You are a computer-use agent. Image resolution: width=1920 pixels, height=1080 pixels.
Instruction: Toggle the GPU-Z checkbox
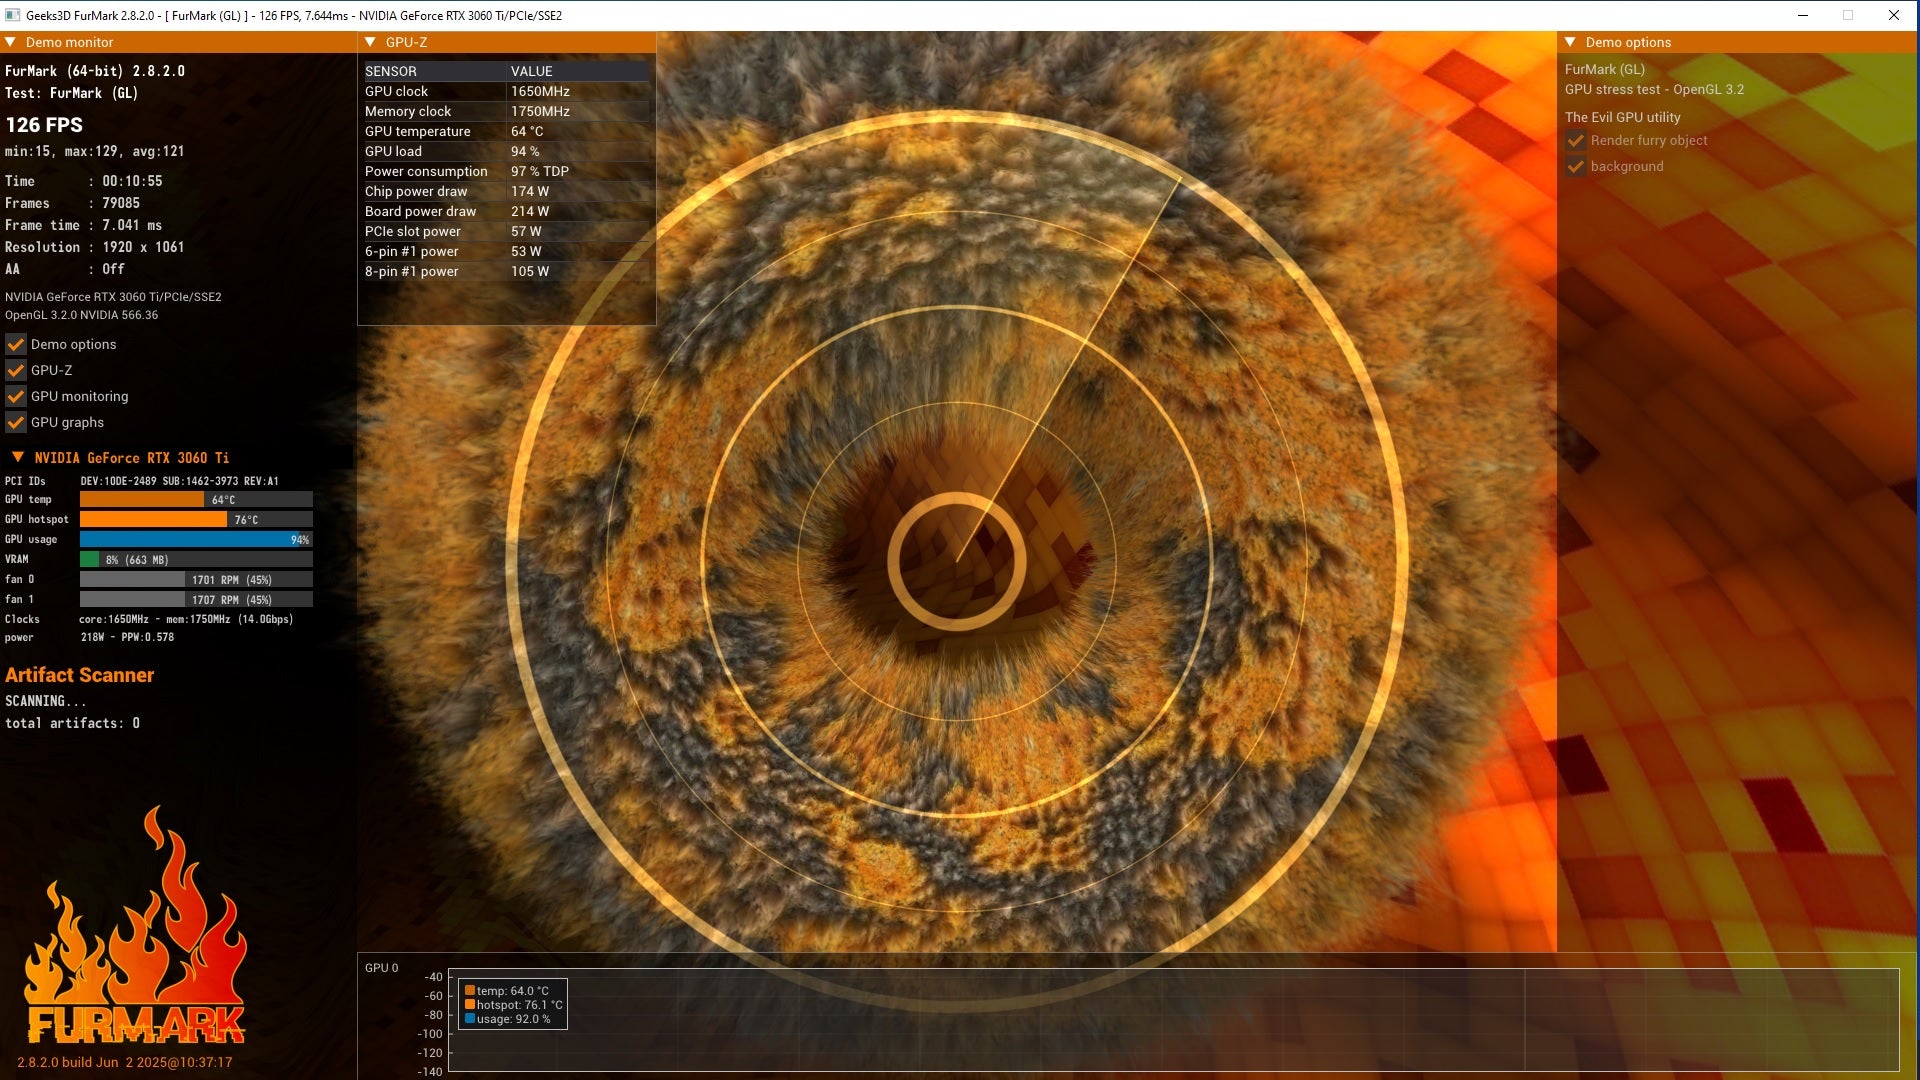click(16, 370)
